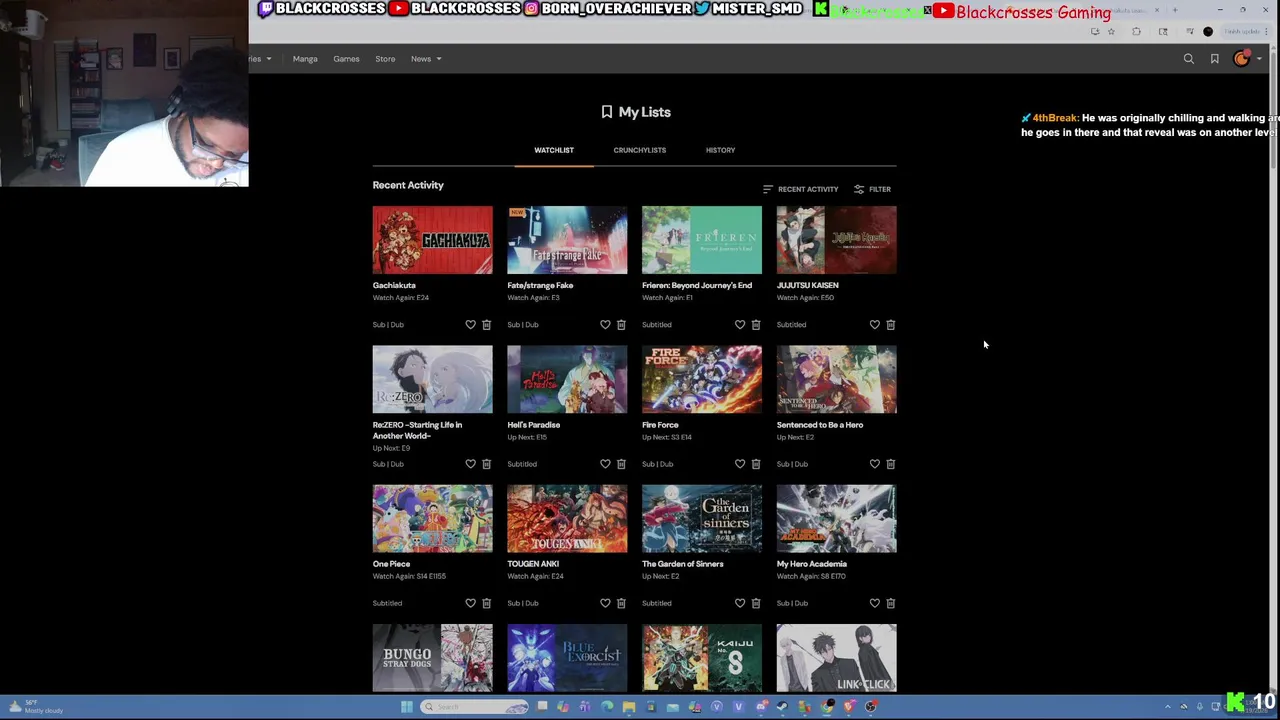This screenshot has width=1280, height=720.
Task: Open the Filter options
Action: pyautogui.click(x=873, y=189)
